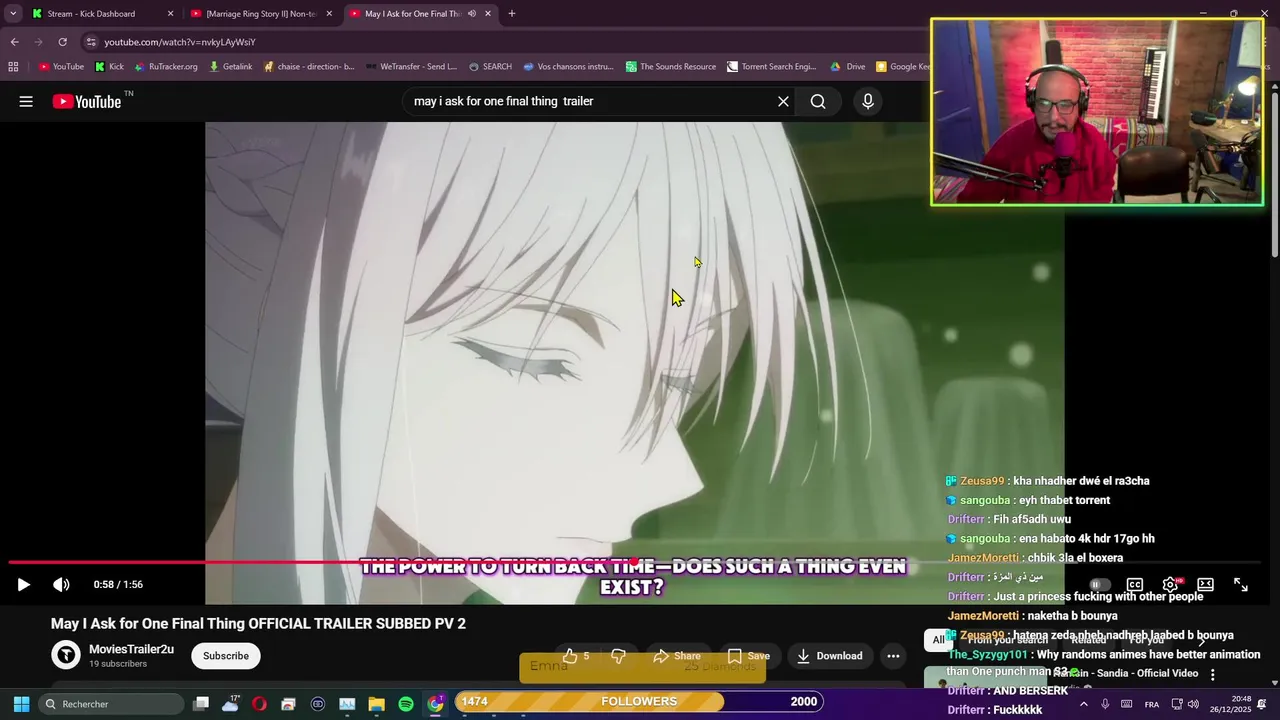1280x720 pixels.
Task: Mute the video player volume
Action: 61,585
